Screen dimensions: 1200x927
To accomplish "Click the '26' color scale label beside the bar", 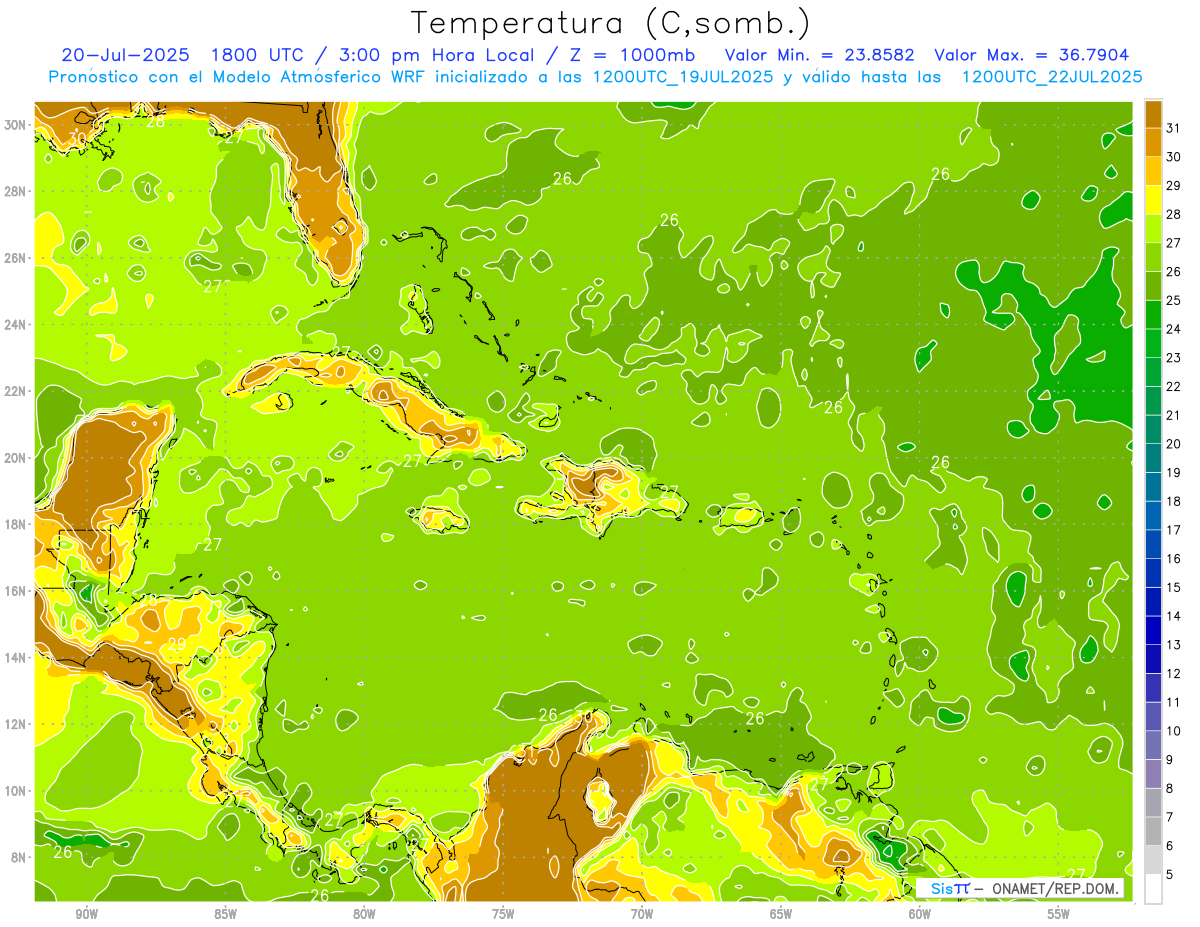I will click(1174, 272).
